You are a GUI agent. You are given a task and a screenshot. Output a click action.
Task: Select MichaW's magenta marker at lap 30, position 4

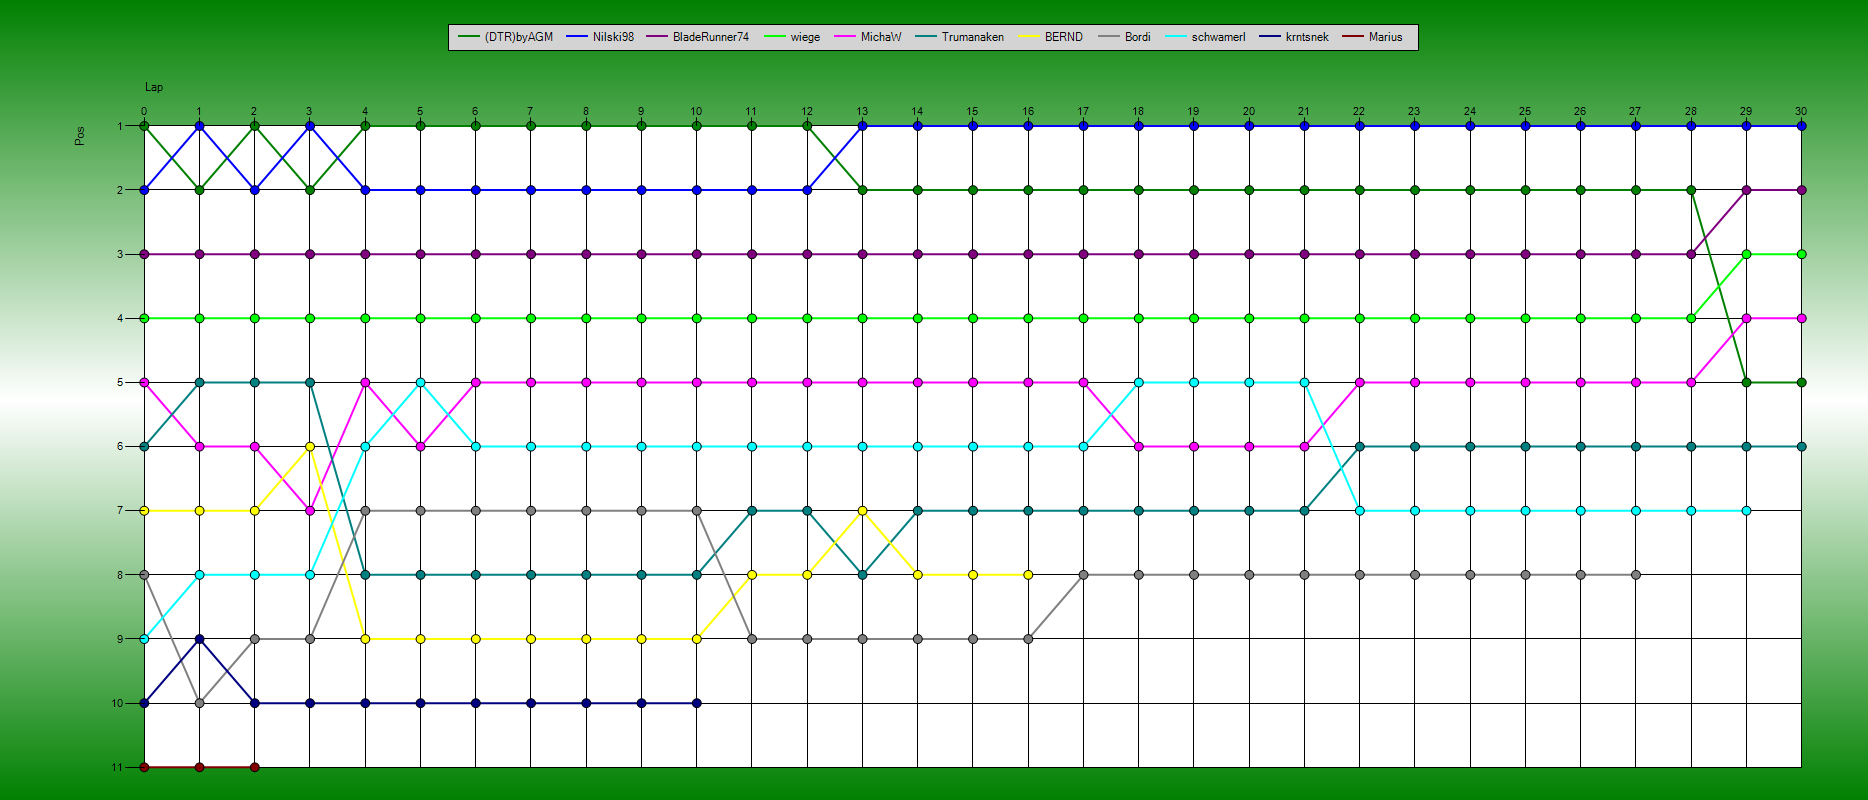pos(1801,318)
